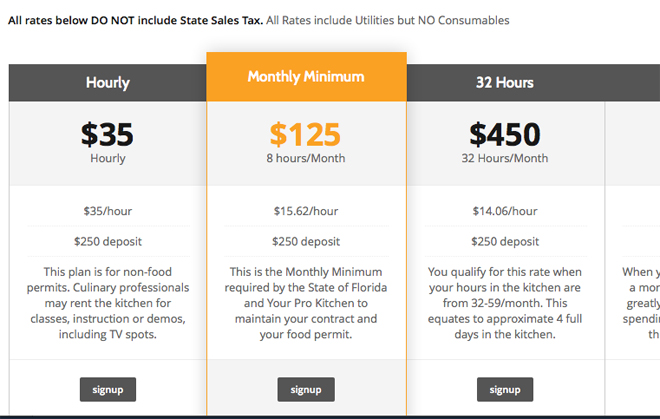Select the Hourly plan header
This screenshot has width=660, height=419.
108,83
